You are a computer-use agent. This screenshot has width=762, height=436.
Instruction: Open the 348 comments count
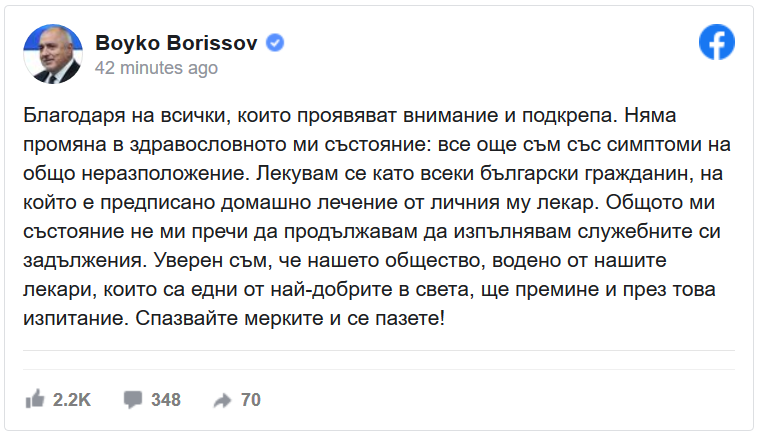pos(166,400)
